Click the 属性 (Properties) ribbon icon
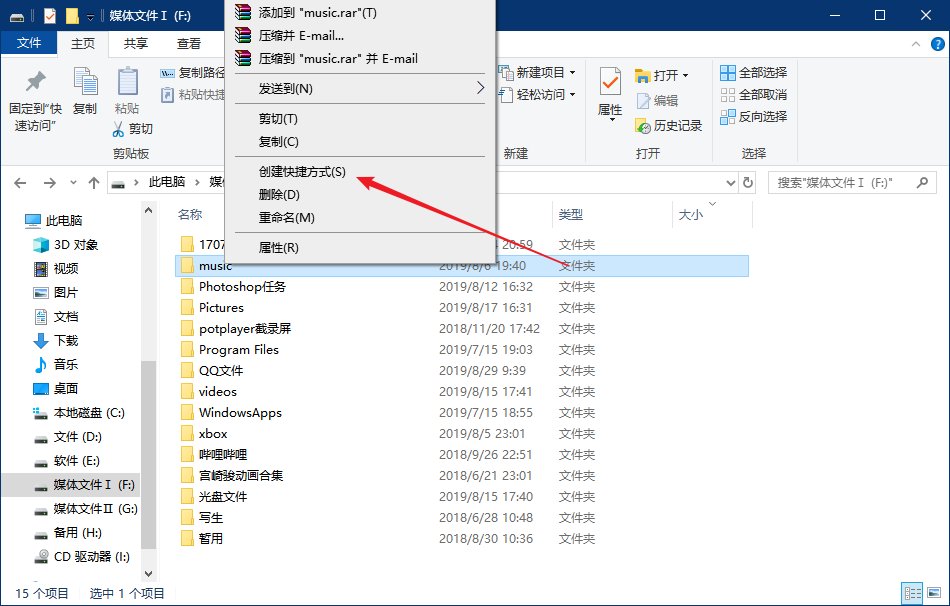 point(611,85)
